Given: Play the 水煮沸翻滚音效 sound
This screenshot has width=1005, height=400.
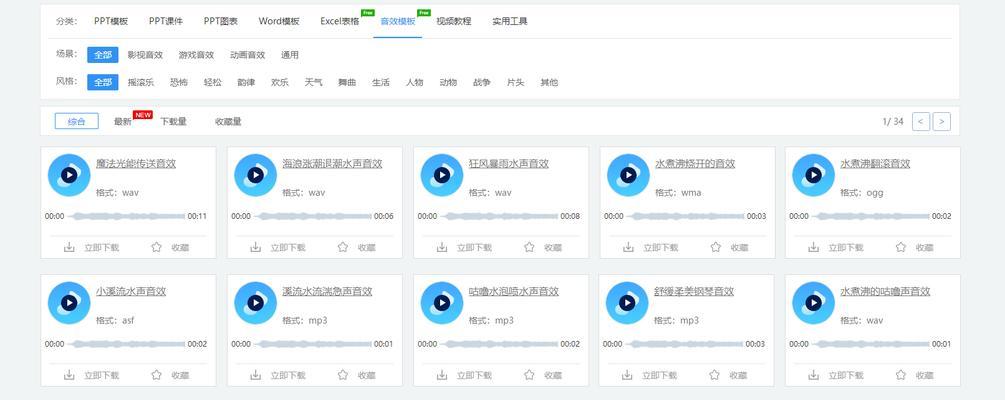Looking at the screenshot, I should tap(813, 175).
